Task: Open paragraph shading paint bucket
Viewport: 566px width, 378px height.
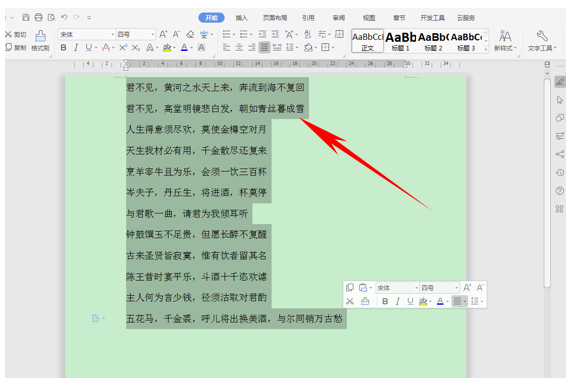Action: pyautogui.click(x=308, y=48)
